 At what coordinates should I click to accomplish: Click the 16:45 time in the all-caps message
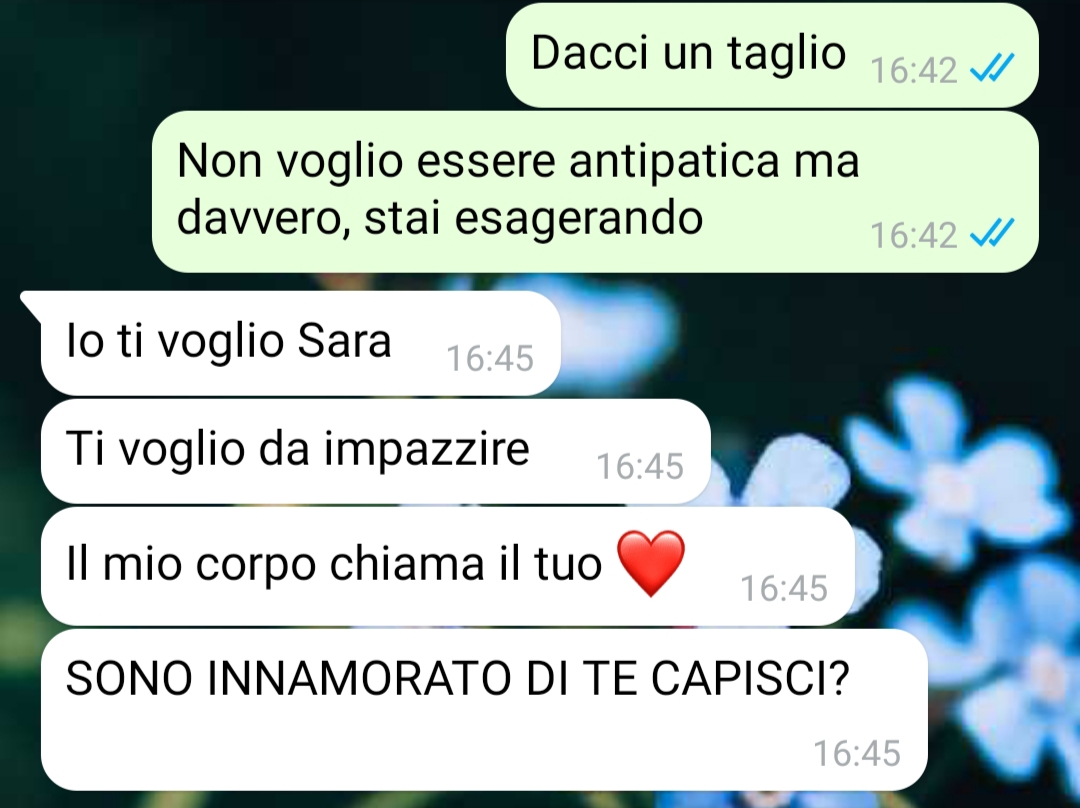pos(857,753)
